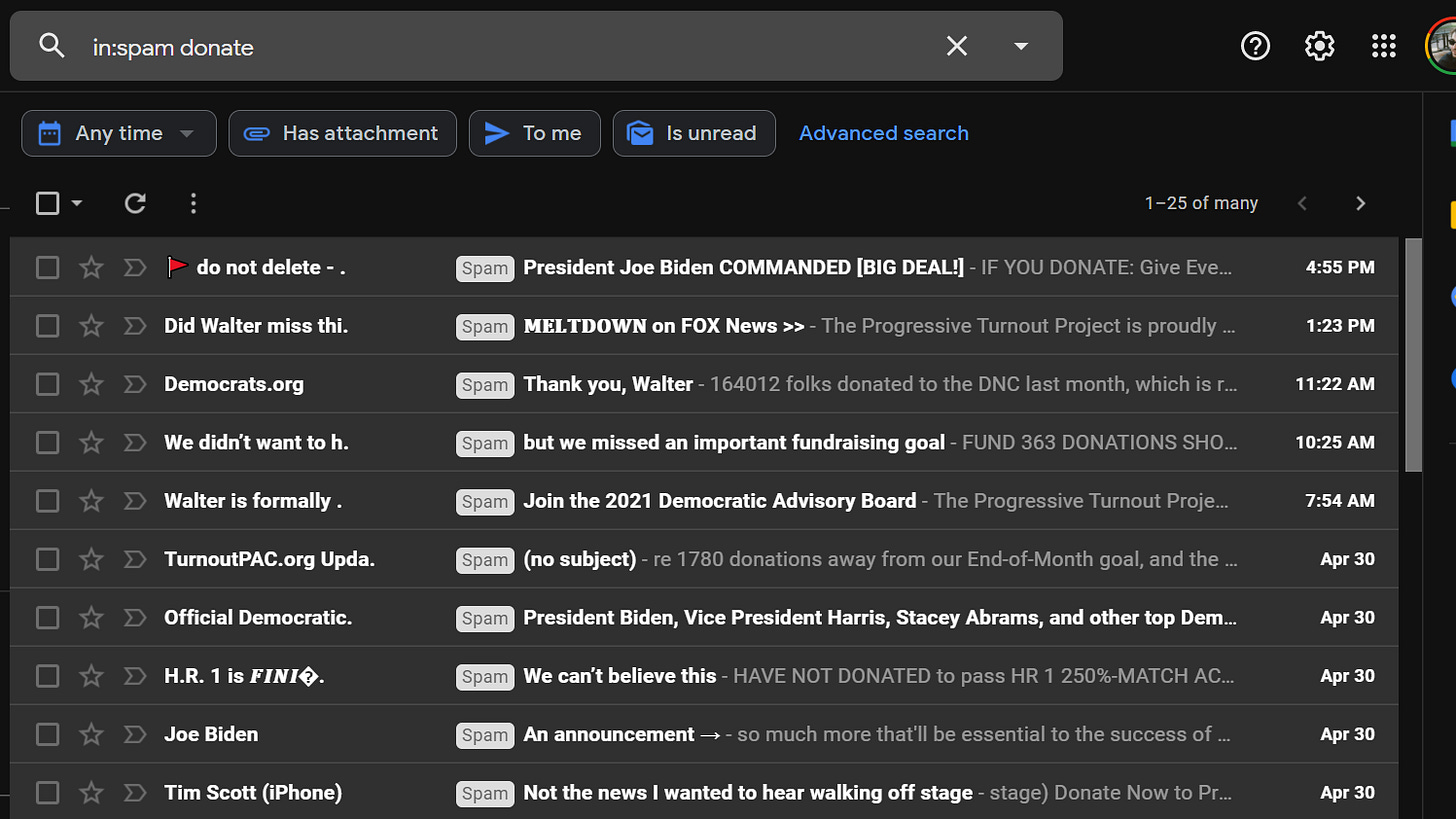Toggle the Is unread filter chip

tap(694, 133)
